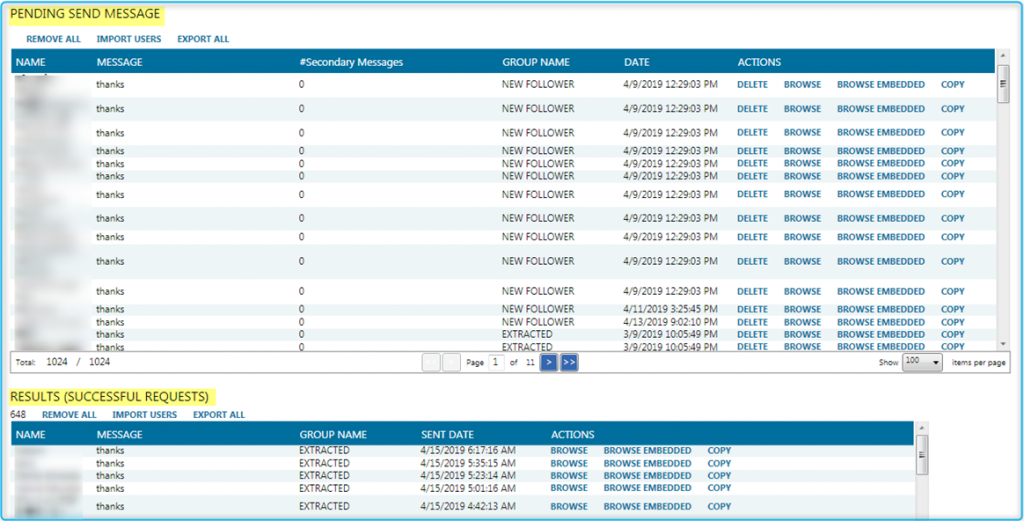The image size is (1024, 521).
Task: Jump to last page of pending messages
Action: click(569, 363)
